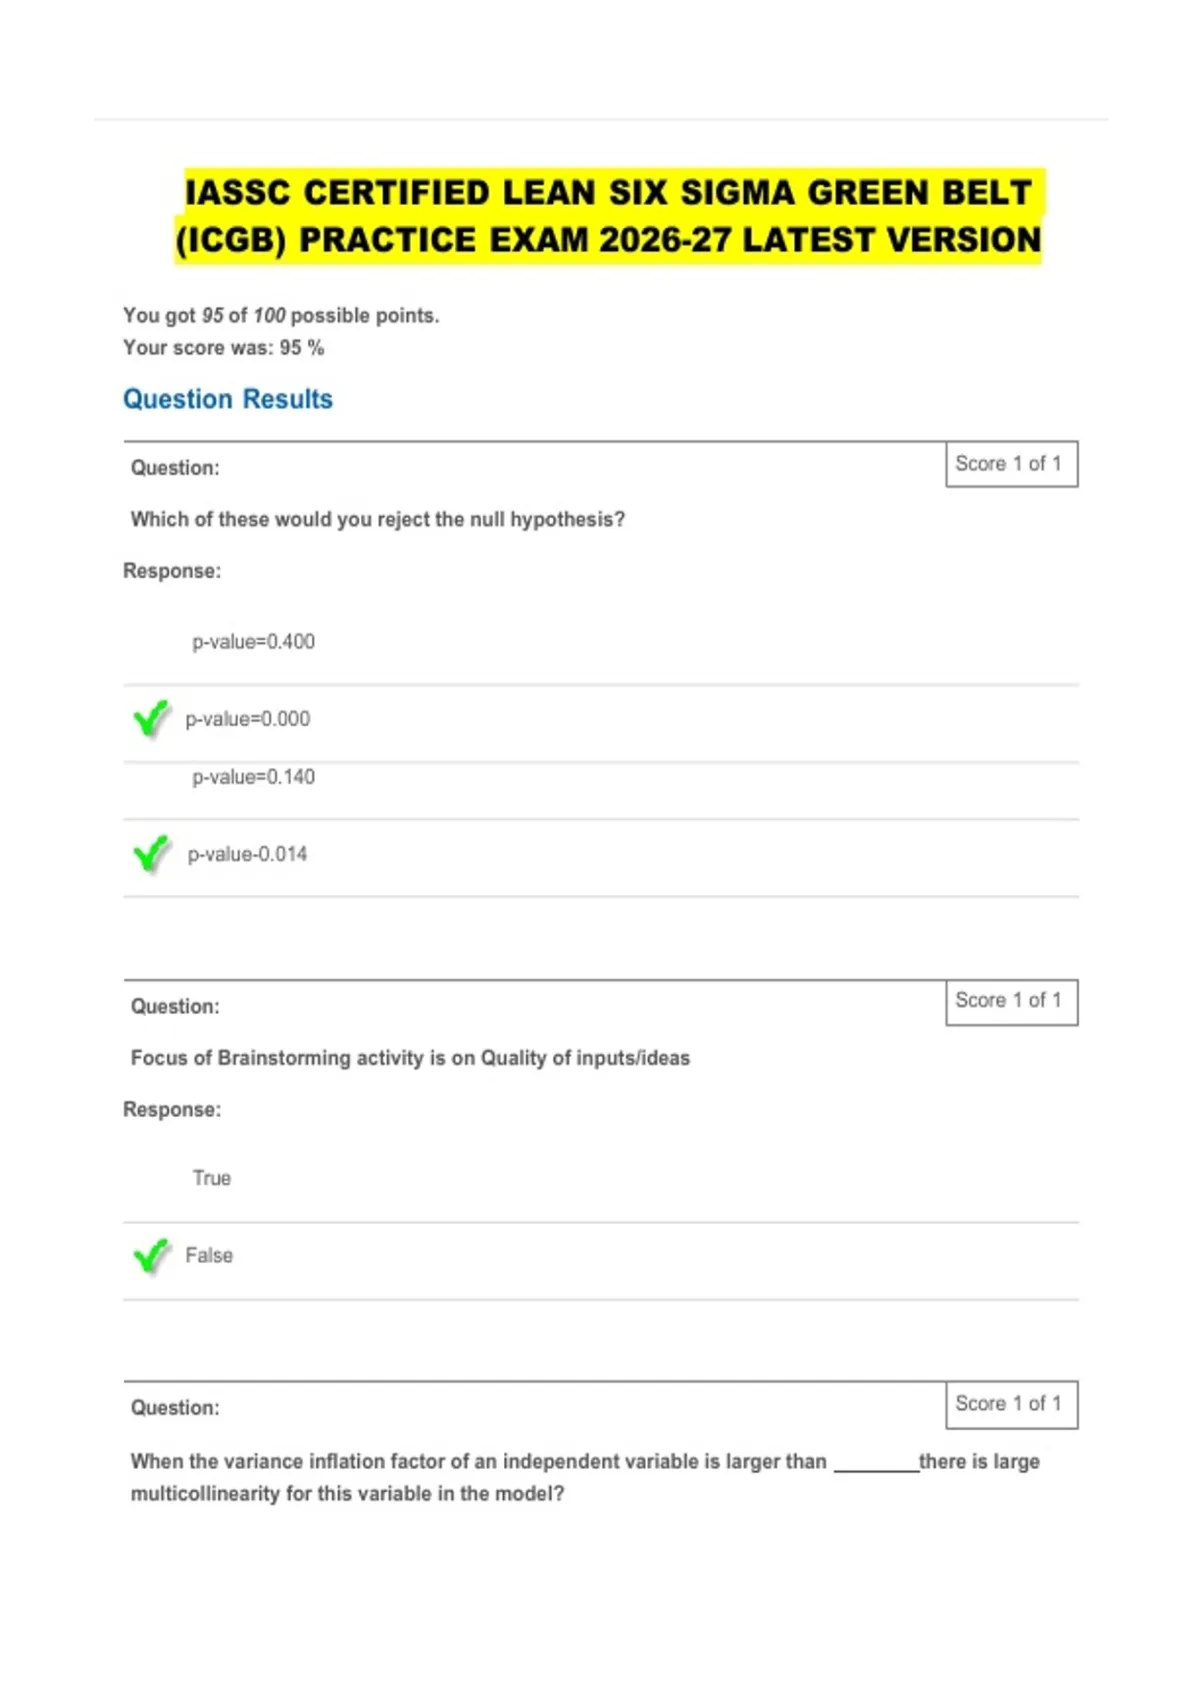Select the p-value=0.400 answer option
The image size is (1200, 1700).
253,642
